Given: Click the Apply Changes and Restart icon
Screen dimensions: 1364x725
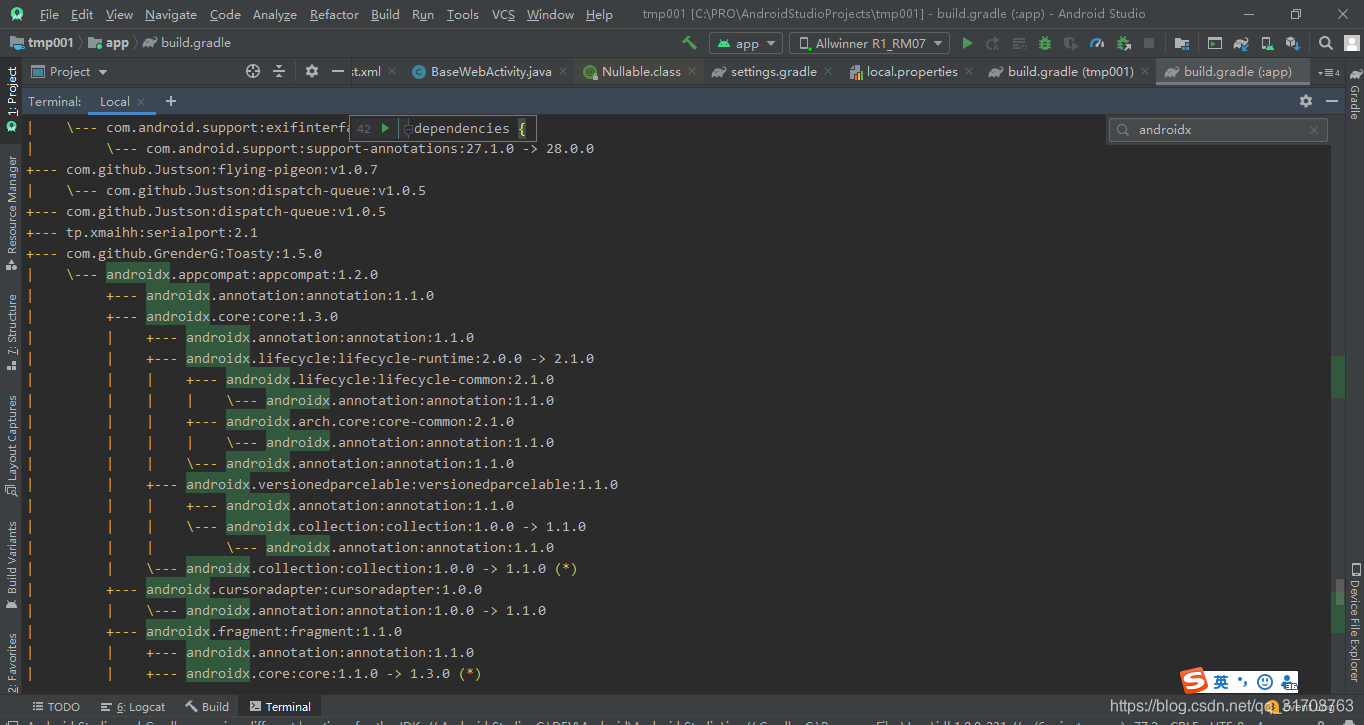Looking at the screenshot, I should coord(993,43).
